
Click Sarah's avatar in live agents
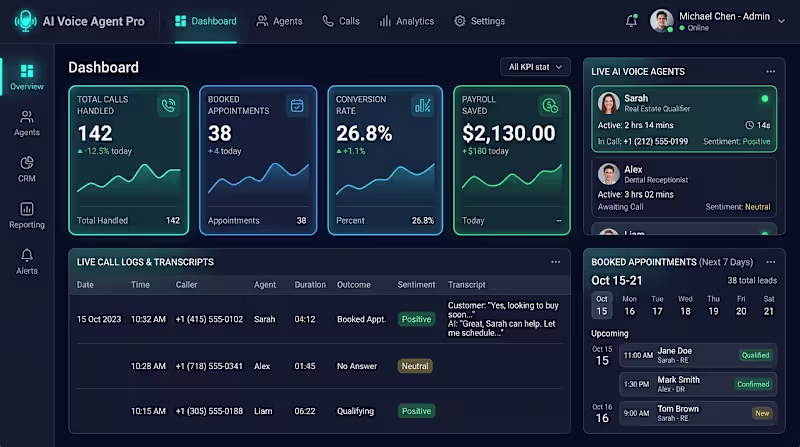tap(608, 103)
